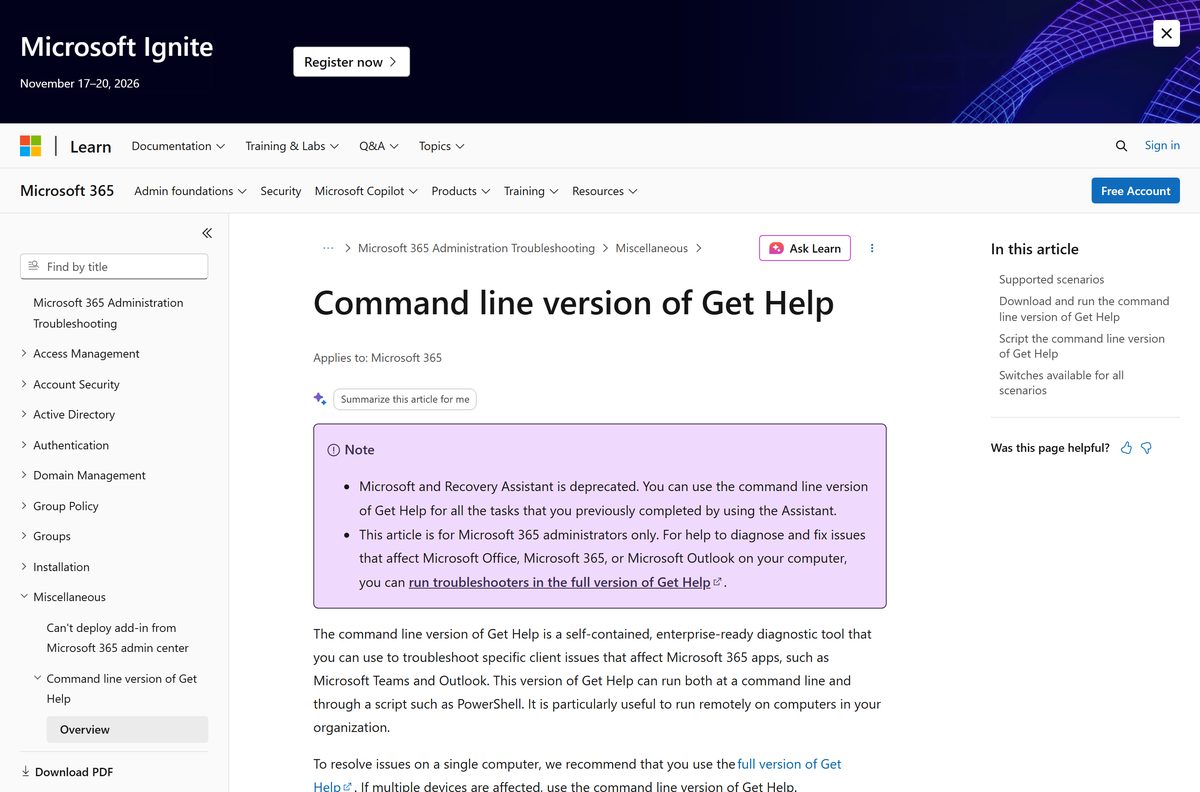
Task: Open the Microsoft Copilot dropdown
Action: pos(366,191)
